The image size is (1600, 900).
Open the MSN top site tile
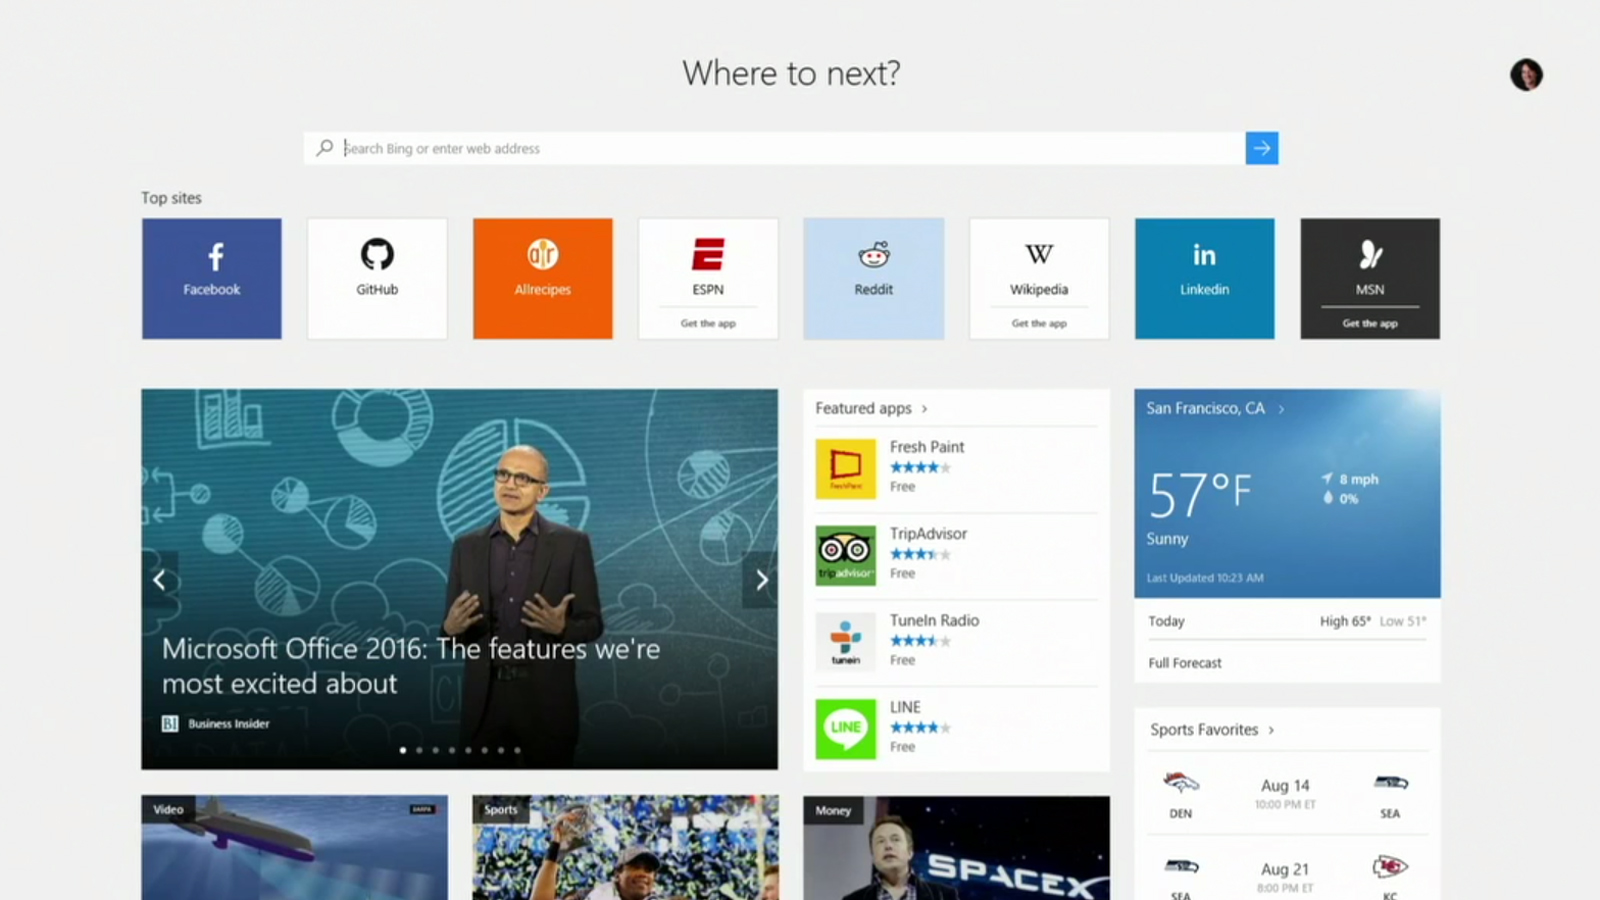(x=1370, y=279)
